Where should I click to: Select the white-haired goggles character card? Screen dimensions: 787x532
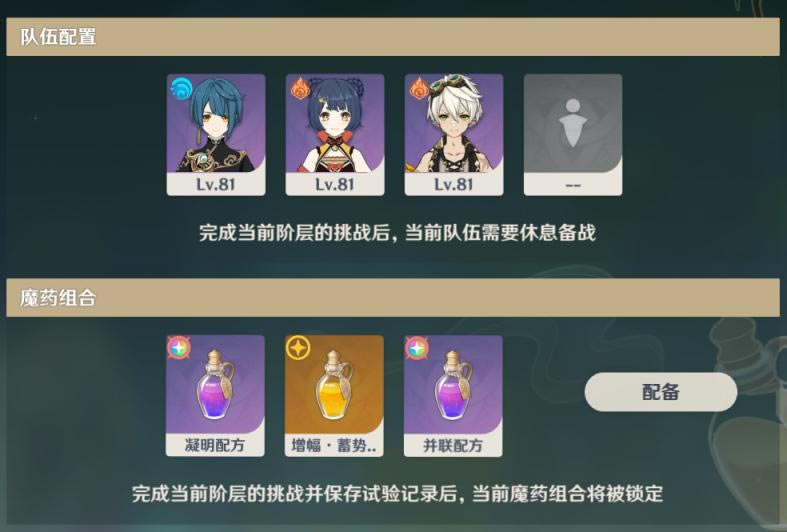[x=454, y=135]
